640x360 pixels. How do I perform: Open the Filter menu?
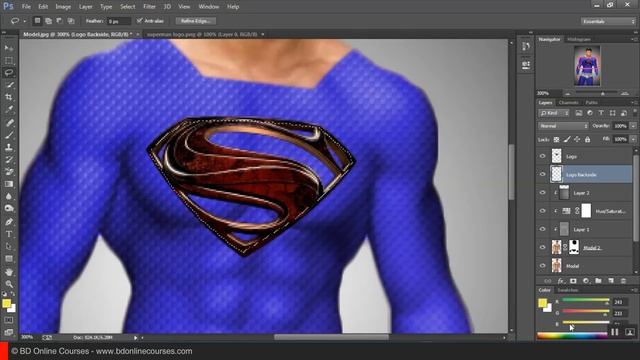tap(149, 7)
